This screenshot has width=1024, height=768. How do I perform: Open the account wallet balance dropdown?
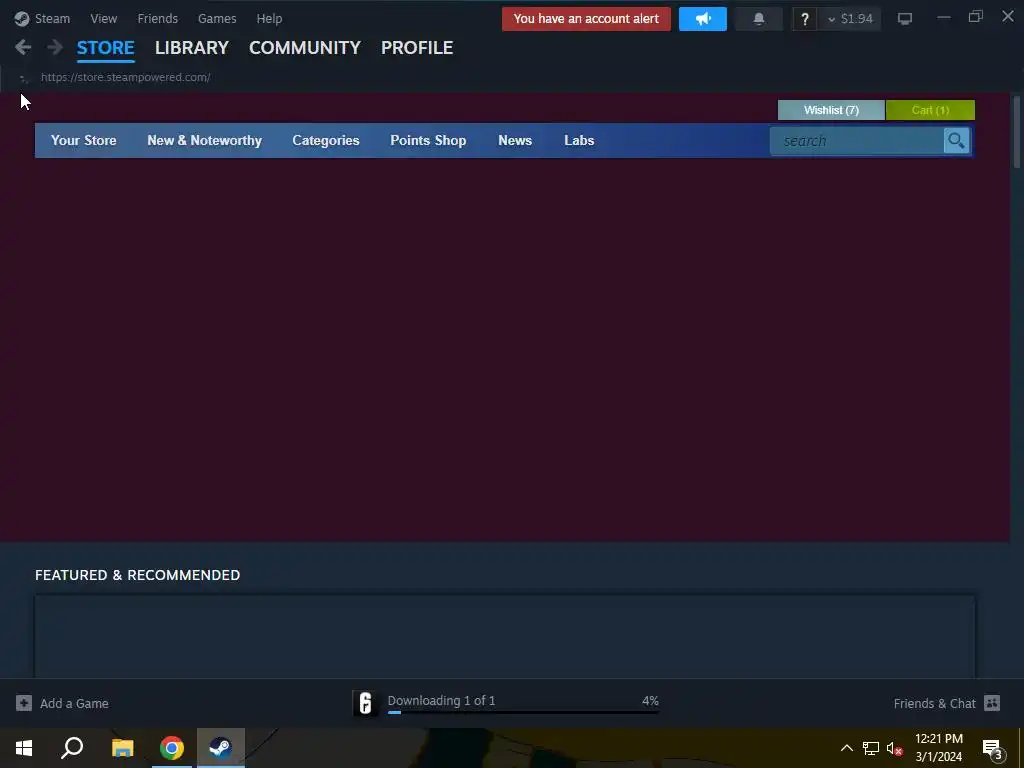tap(850, 19)
